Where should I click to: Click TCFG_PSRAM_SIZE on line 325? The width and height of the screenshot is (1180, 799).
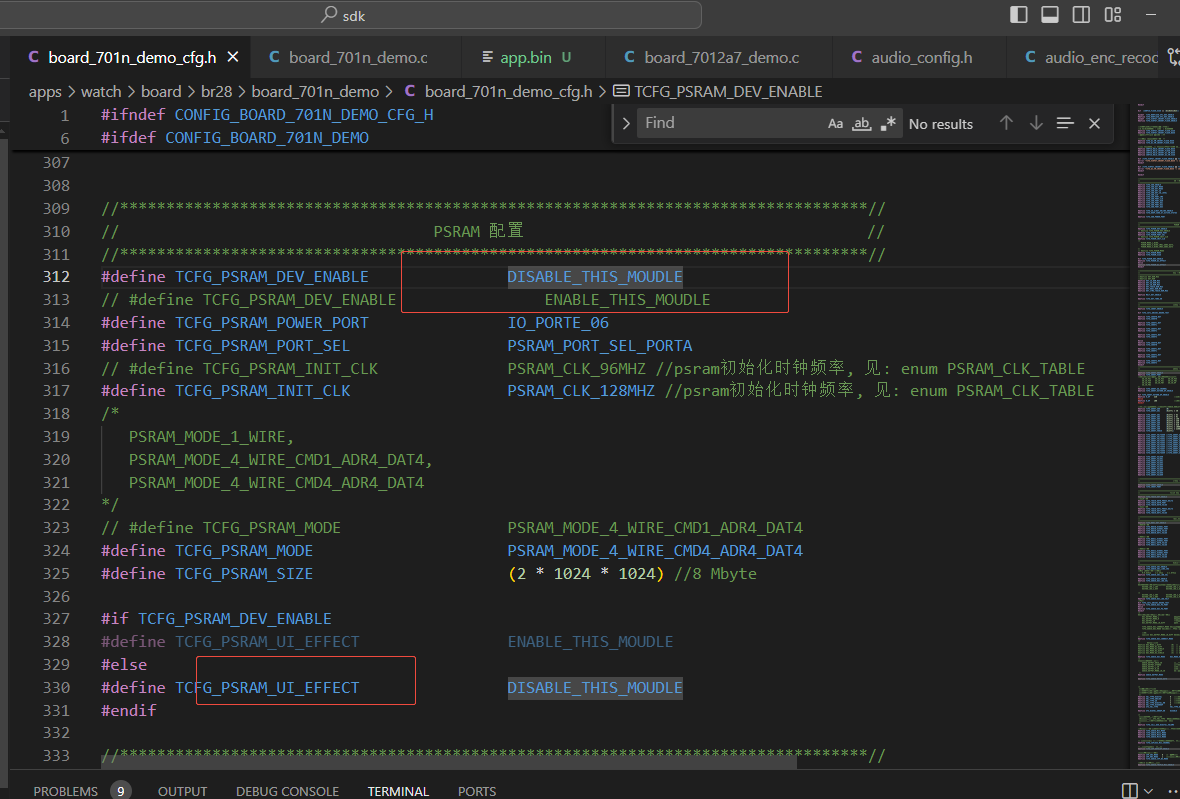(x=244, y=573)
